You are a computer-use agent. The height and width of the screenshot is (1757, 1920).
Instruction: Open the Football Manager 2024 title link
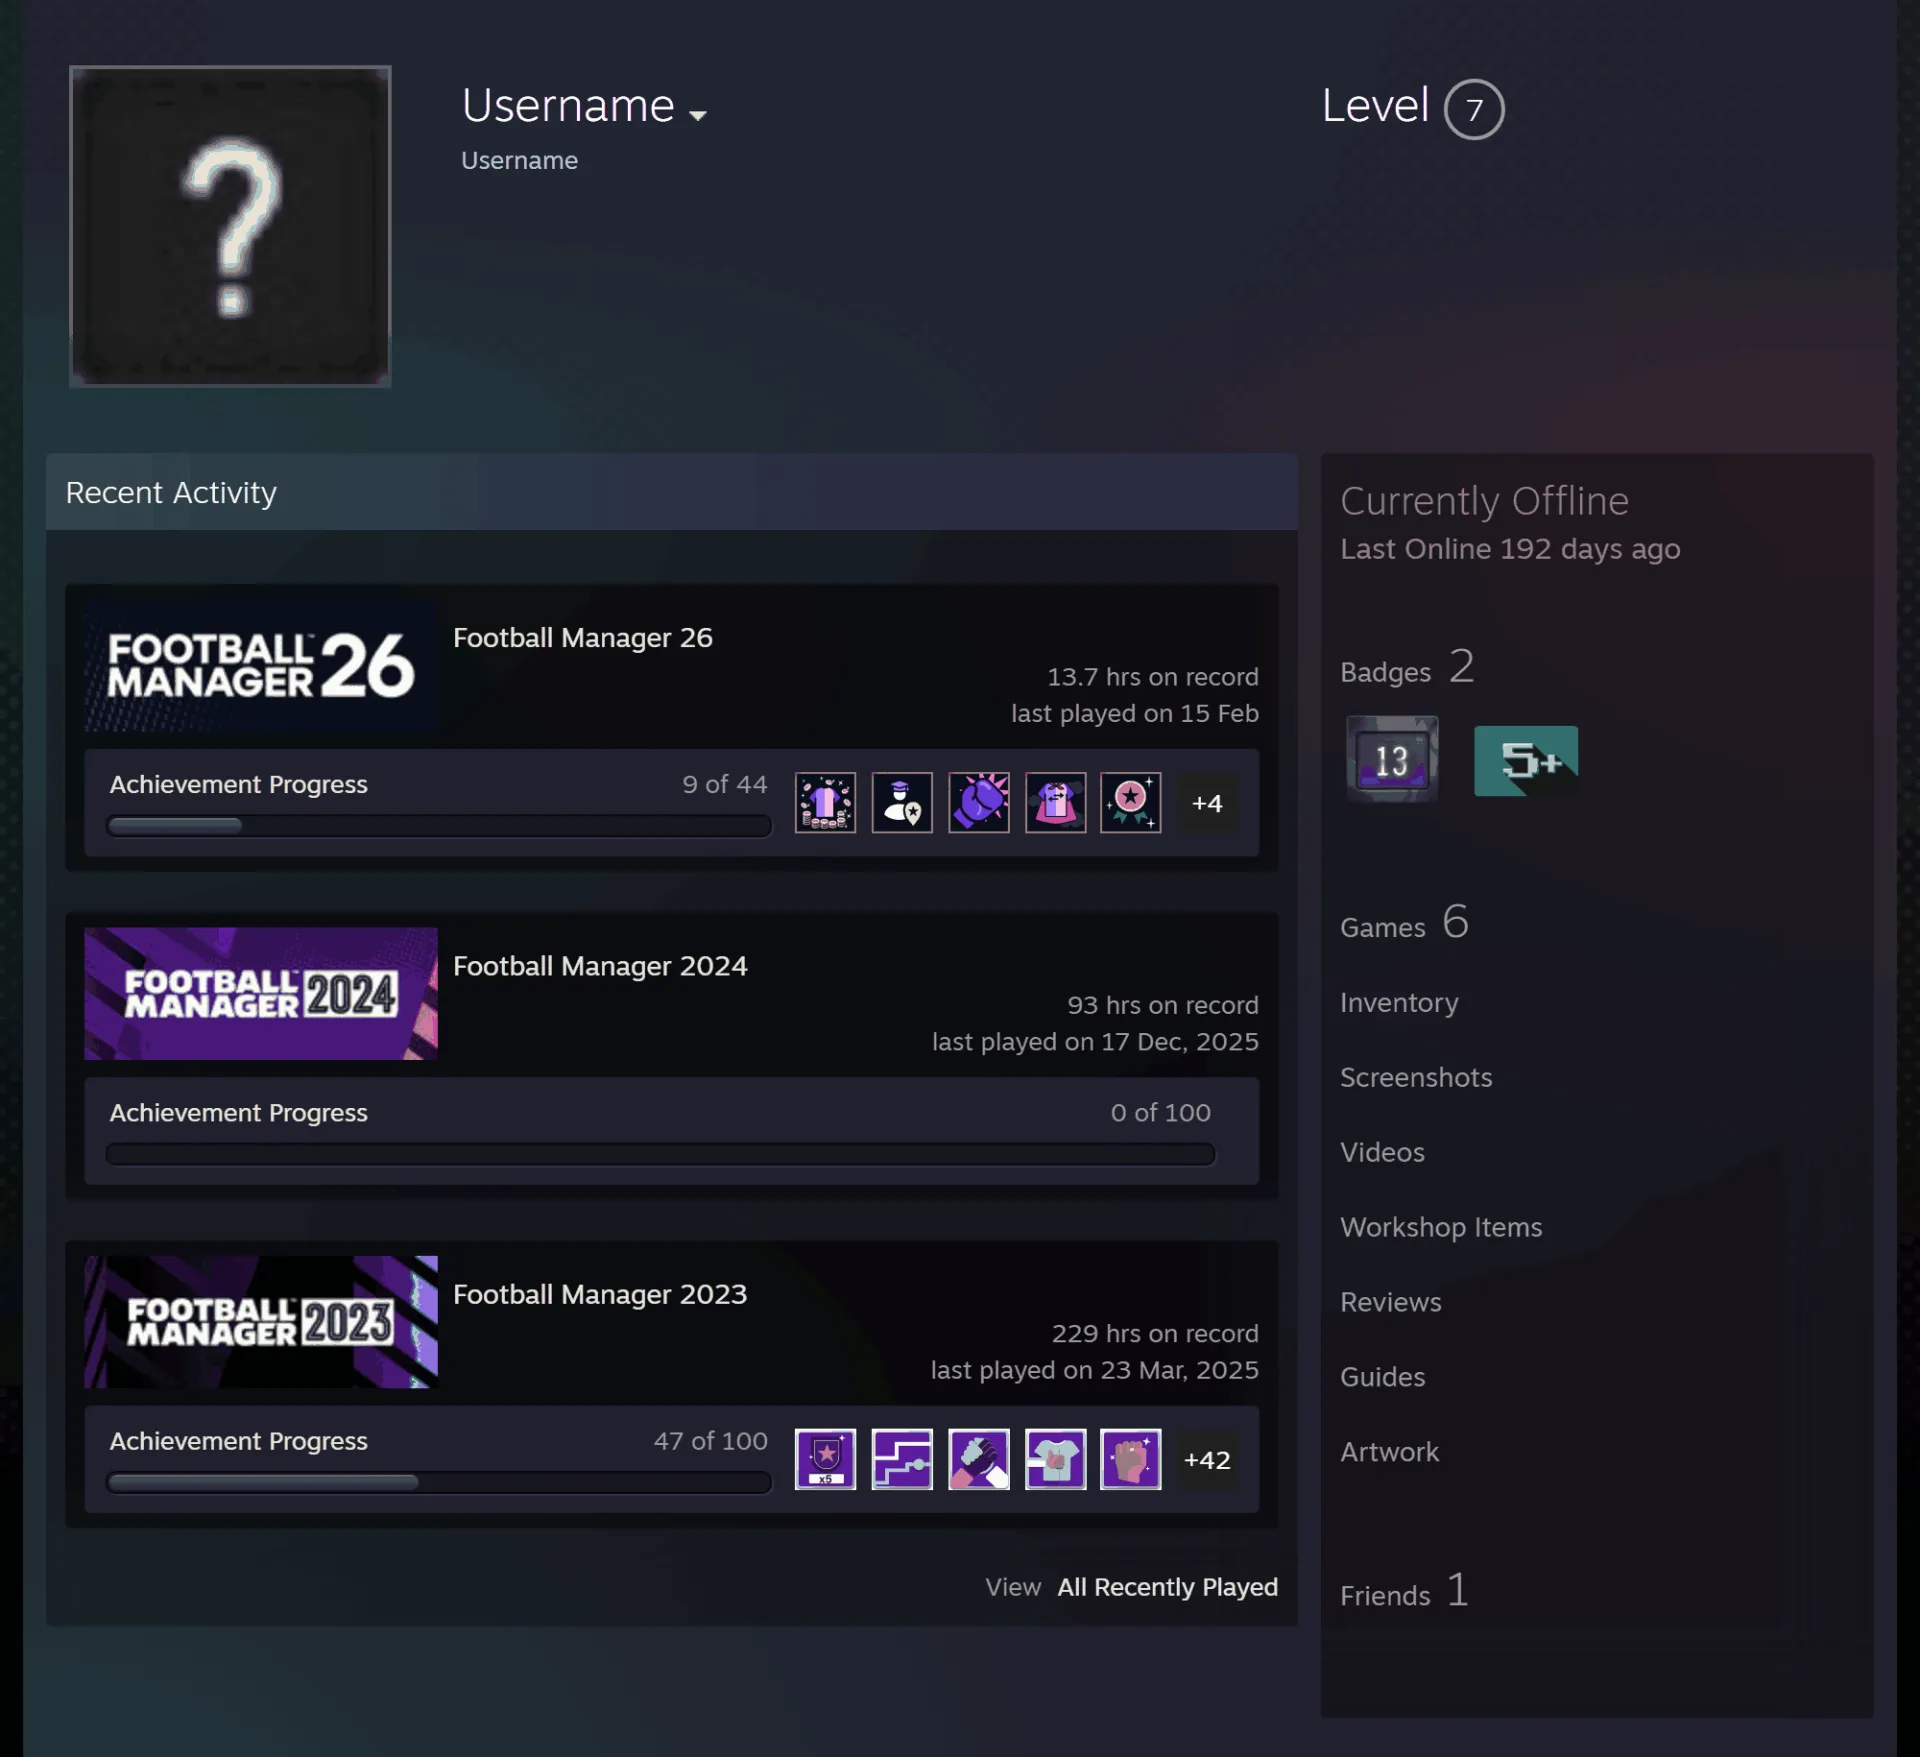tap(600, 965)
